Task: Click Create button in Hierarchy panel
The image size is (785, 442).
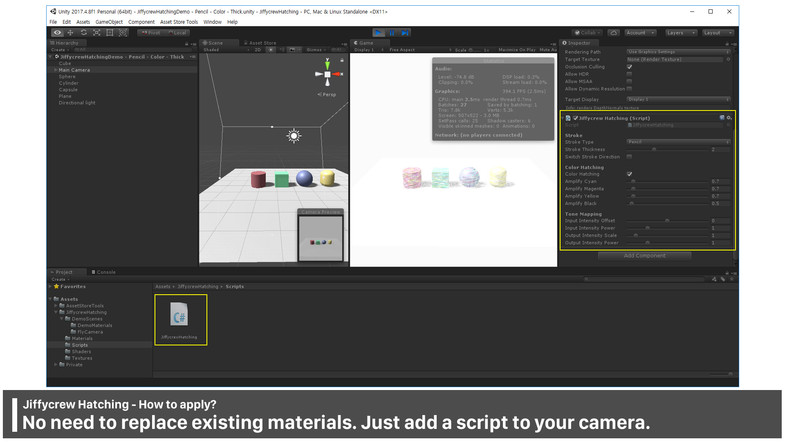Action: click(59, 50)
